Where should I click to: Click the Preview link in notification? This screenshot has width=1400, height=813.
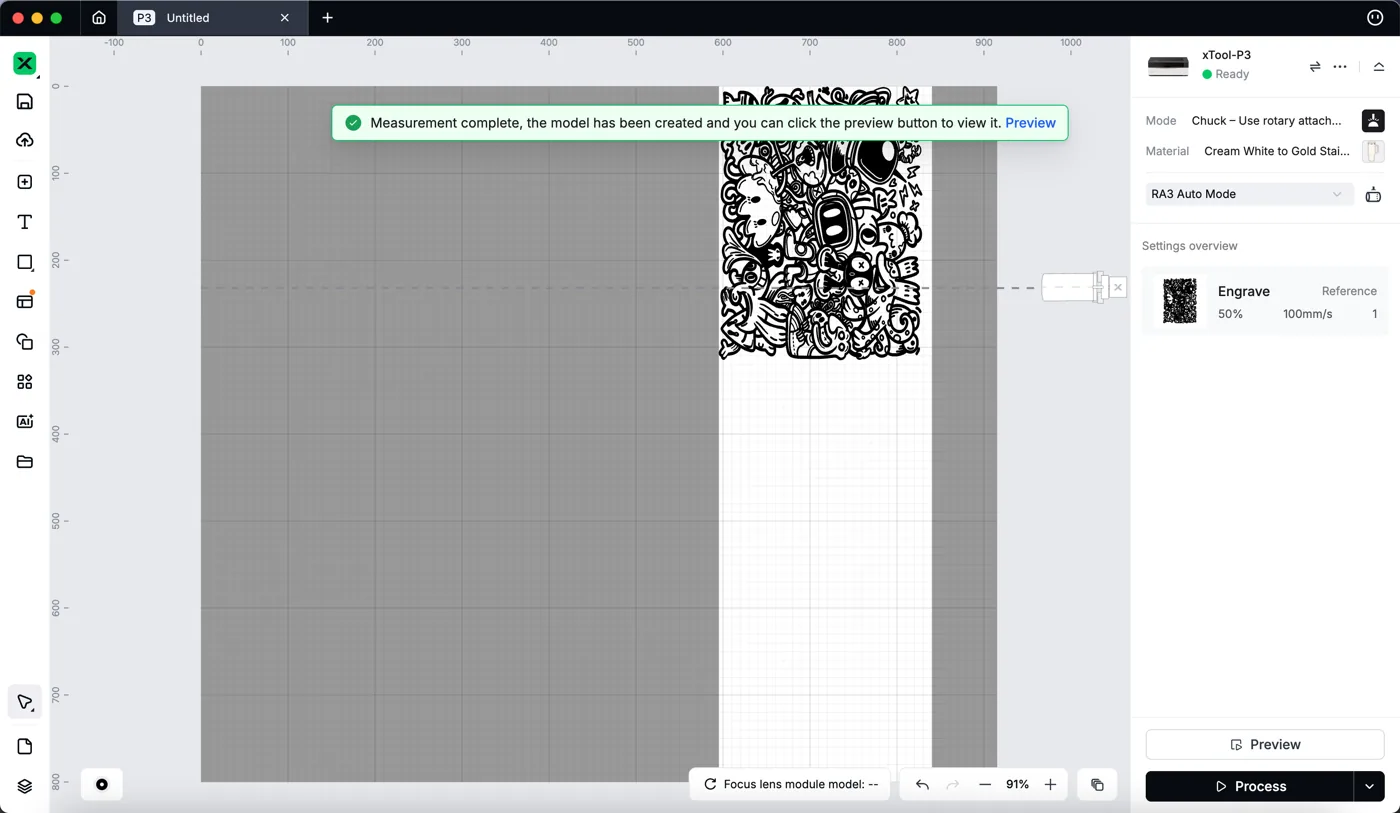[1030, 123]
